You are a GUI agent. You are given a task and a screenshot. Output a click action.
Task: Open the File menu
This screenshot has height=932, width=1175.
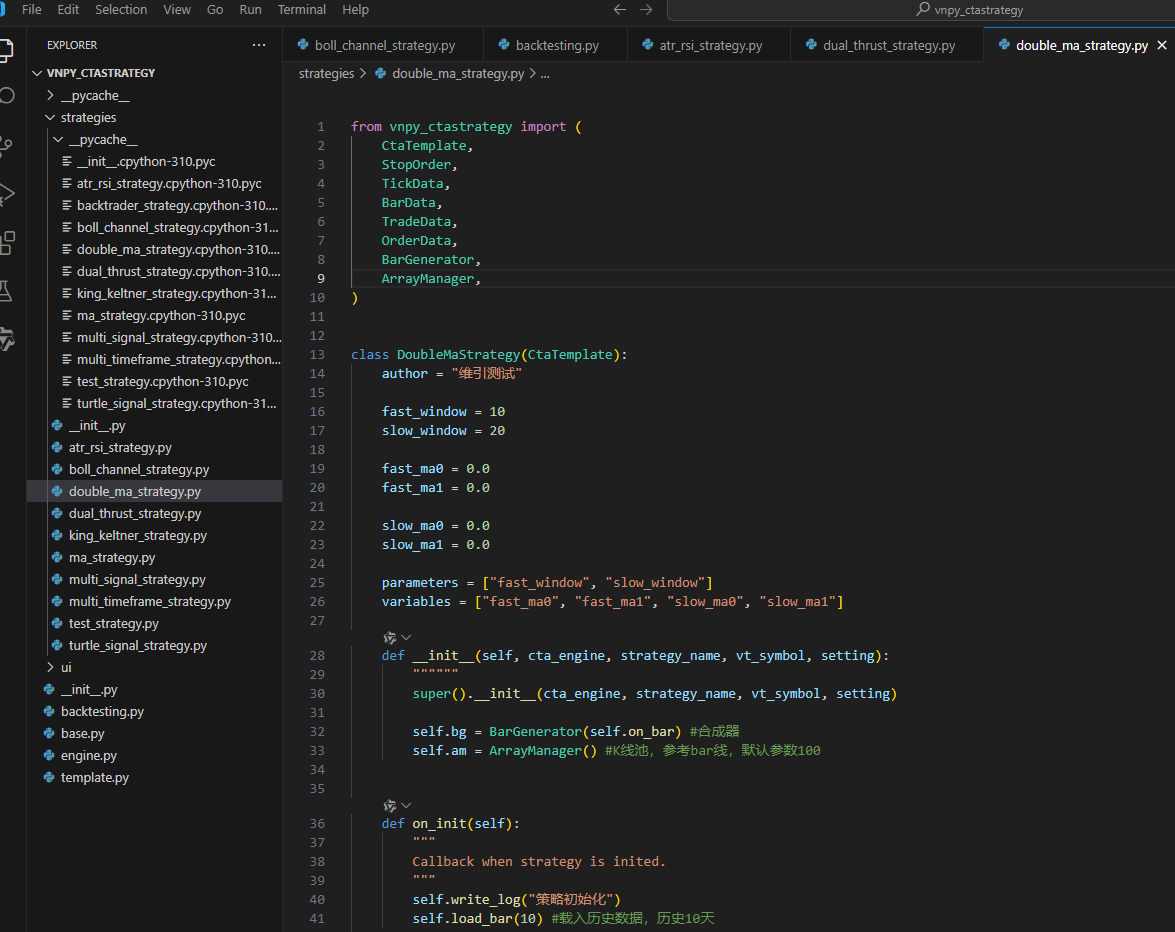[31, 10]
